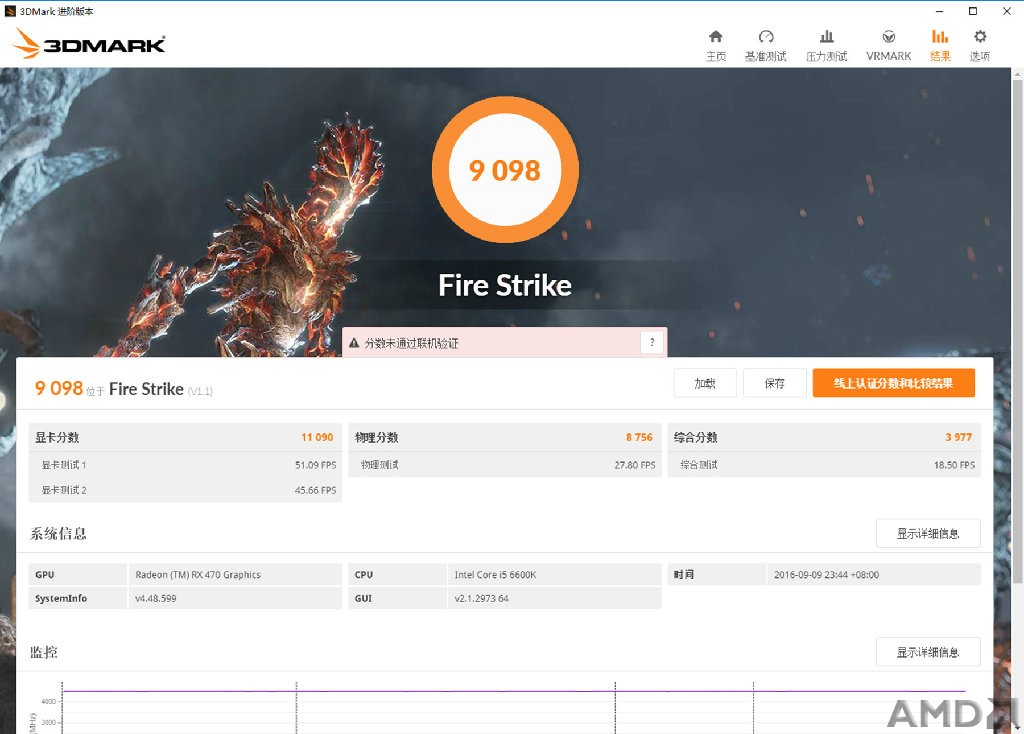Select the Results (结果) bar chart icon
The height and width of the screenshot is (734, 1024).
click(940, 37)
